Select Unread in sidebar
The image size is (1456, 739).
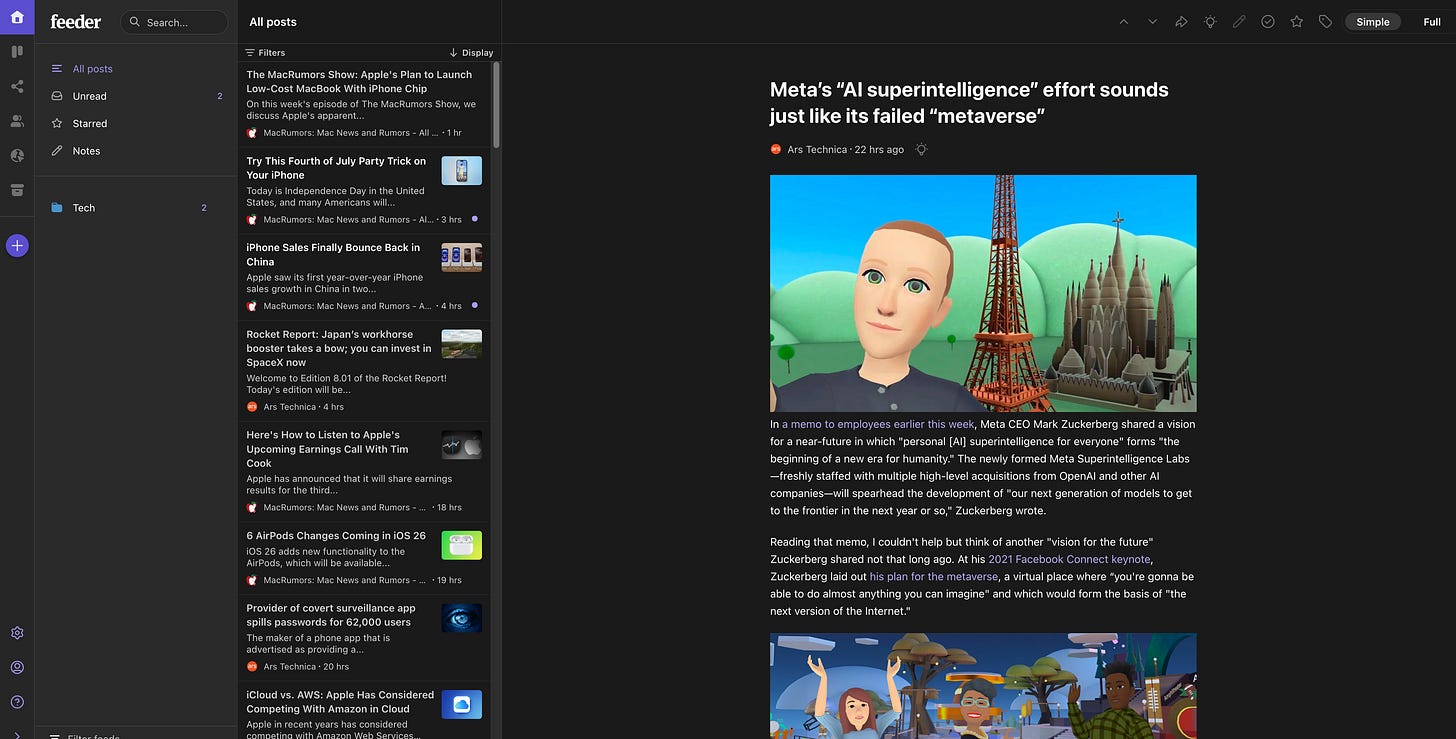click(136, 96)
